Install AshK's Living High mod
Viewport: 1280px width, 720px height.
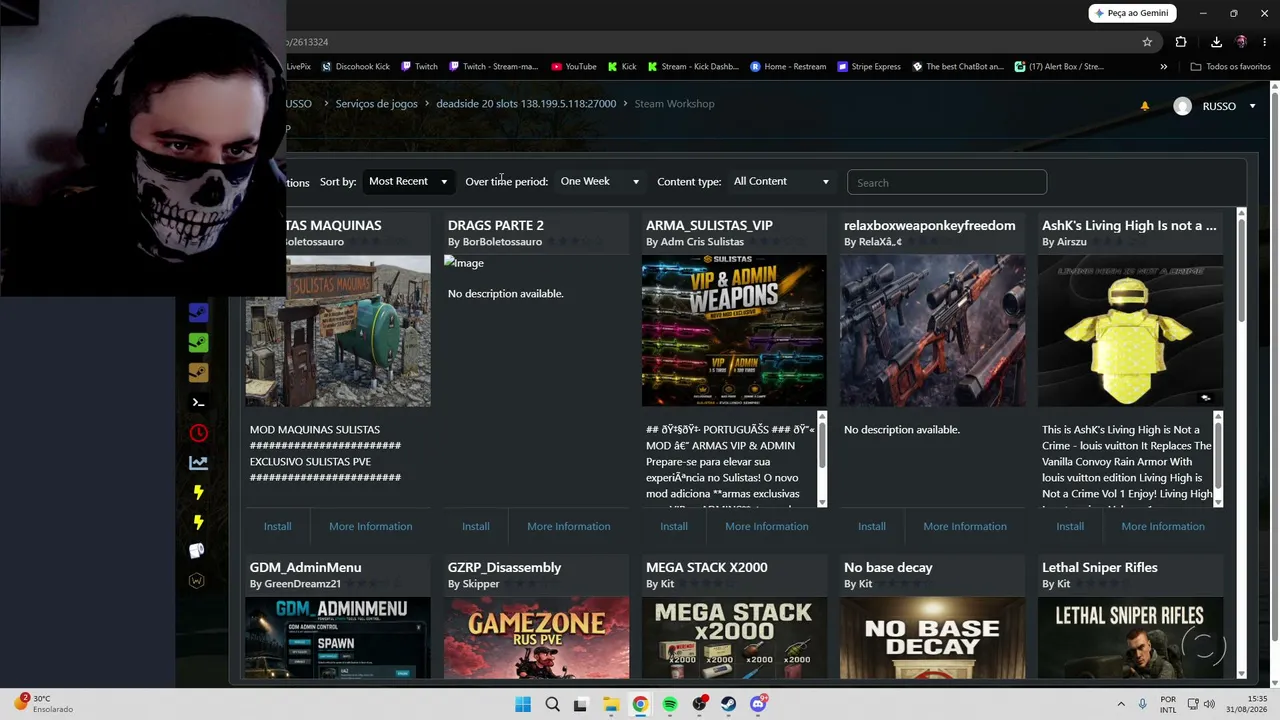1070,526
